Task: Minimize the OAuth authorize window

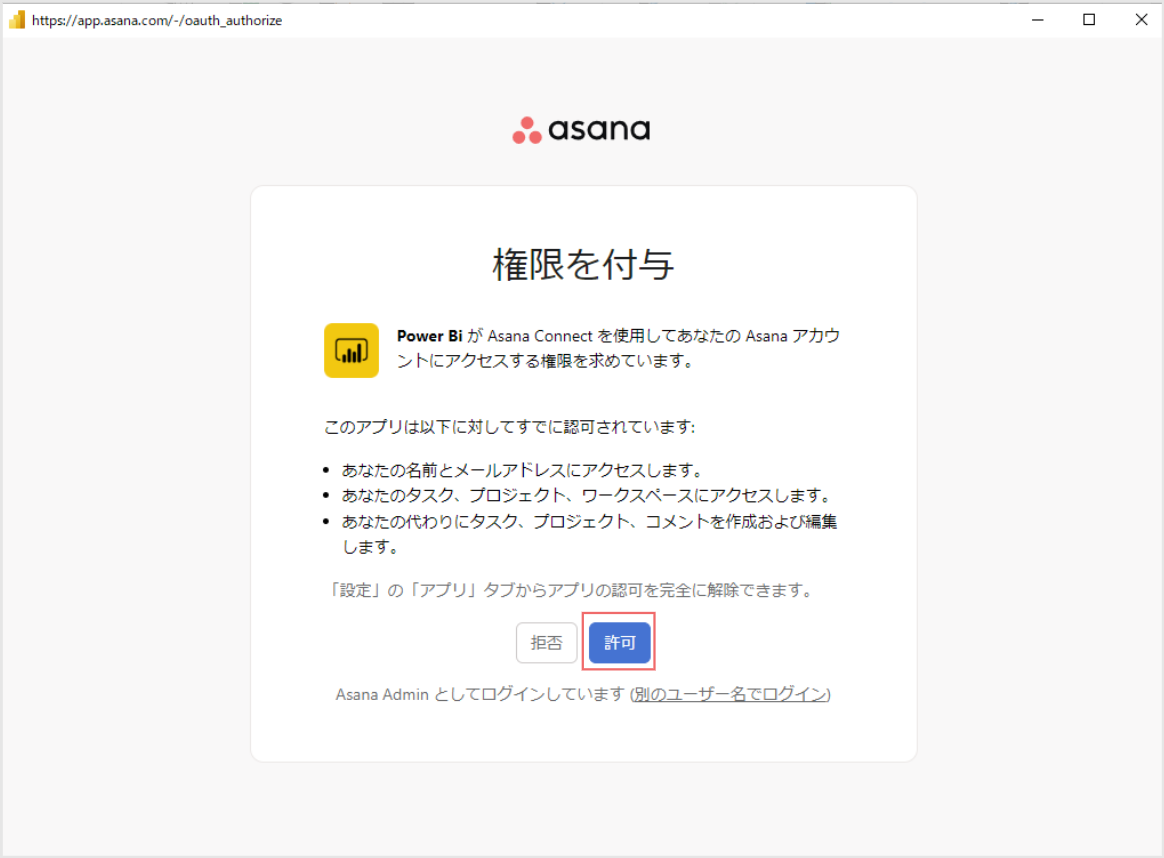Action: pyautogui.click(x=1038, y=20)
